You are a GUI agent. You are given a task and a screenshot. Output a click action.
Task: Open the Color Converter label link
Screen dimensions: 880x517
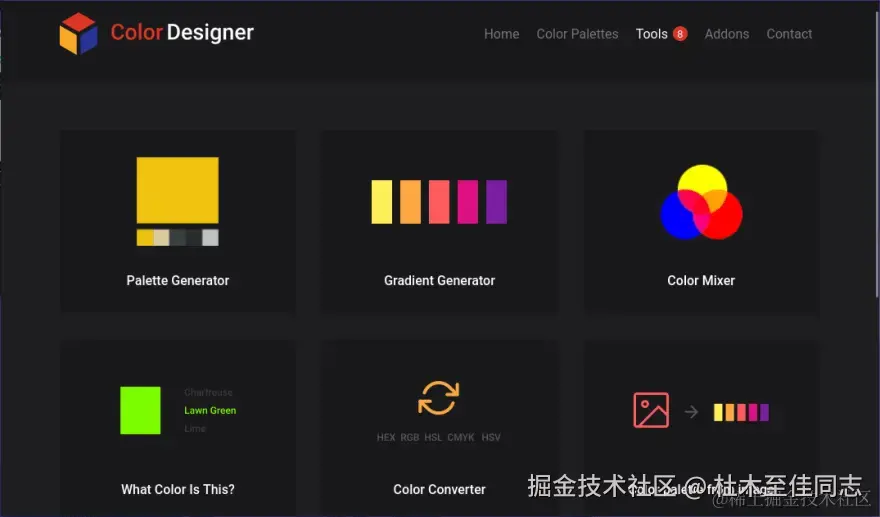(x=439, y=489)
